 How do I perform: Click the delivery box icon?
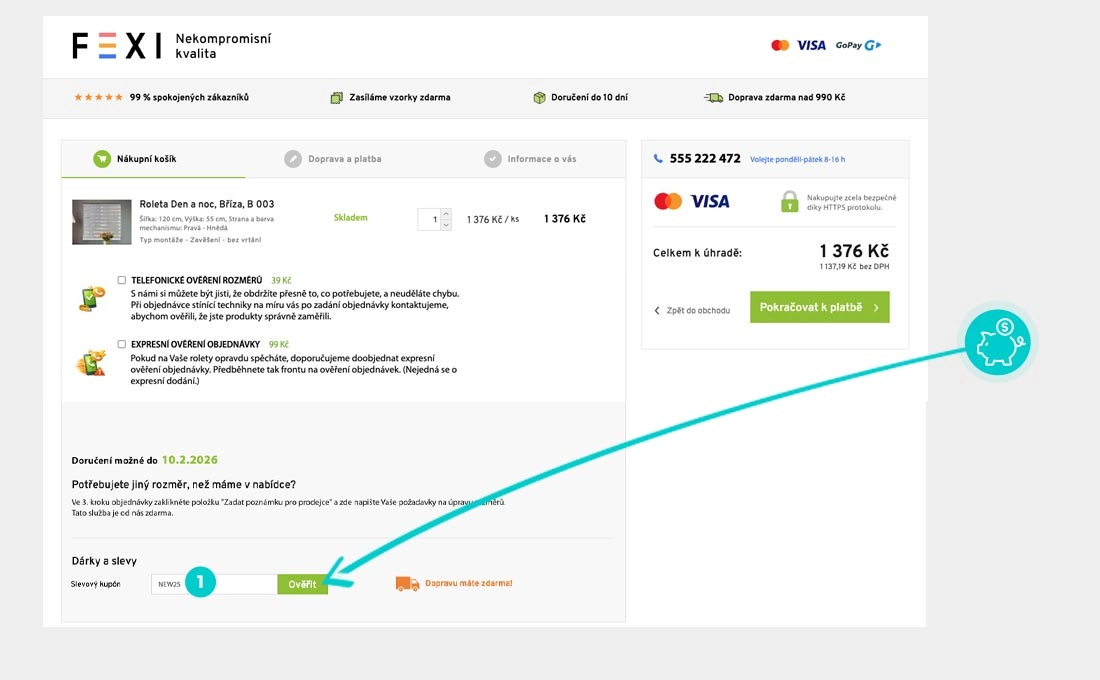pos(539,98)
